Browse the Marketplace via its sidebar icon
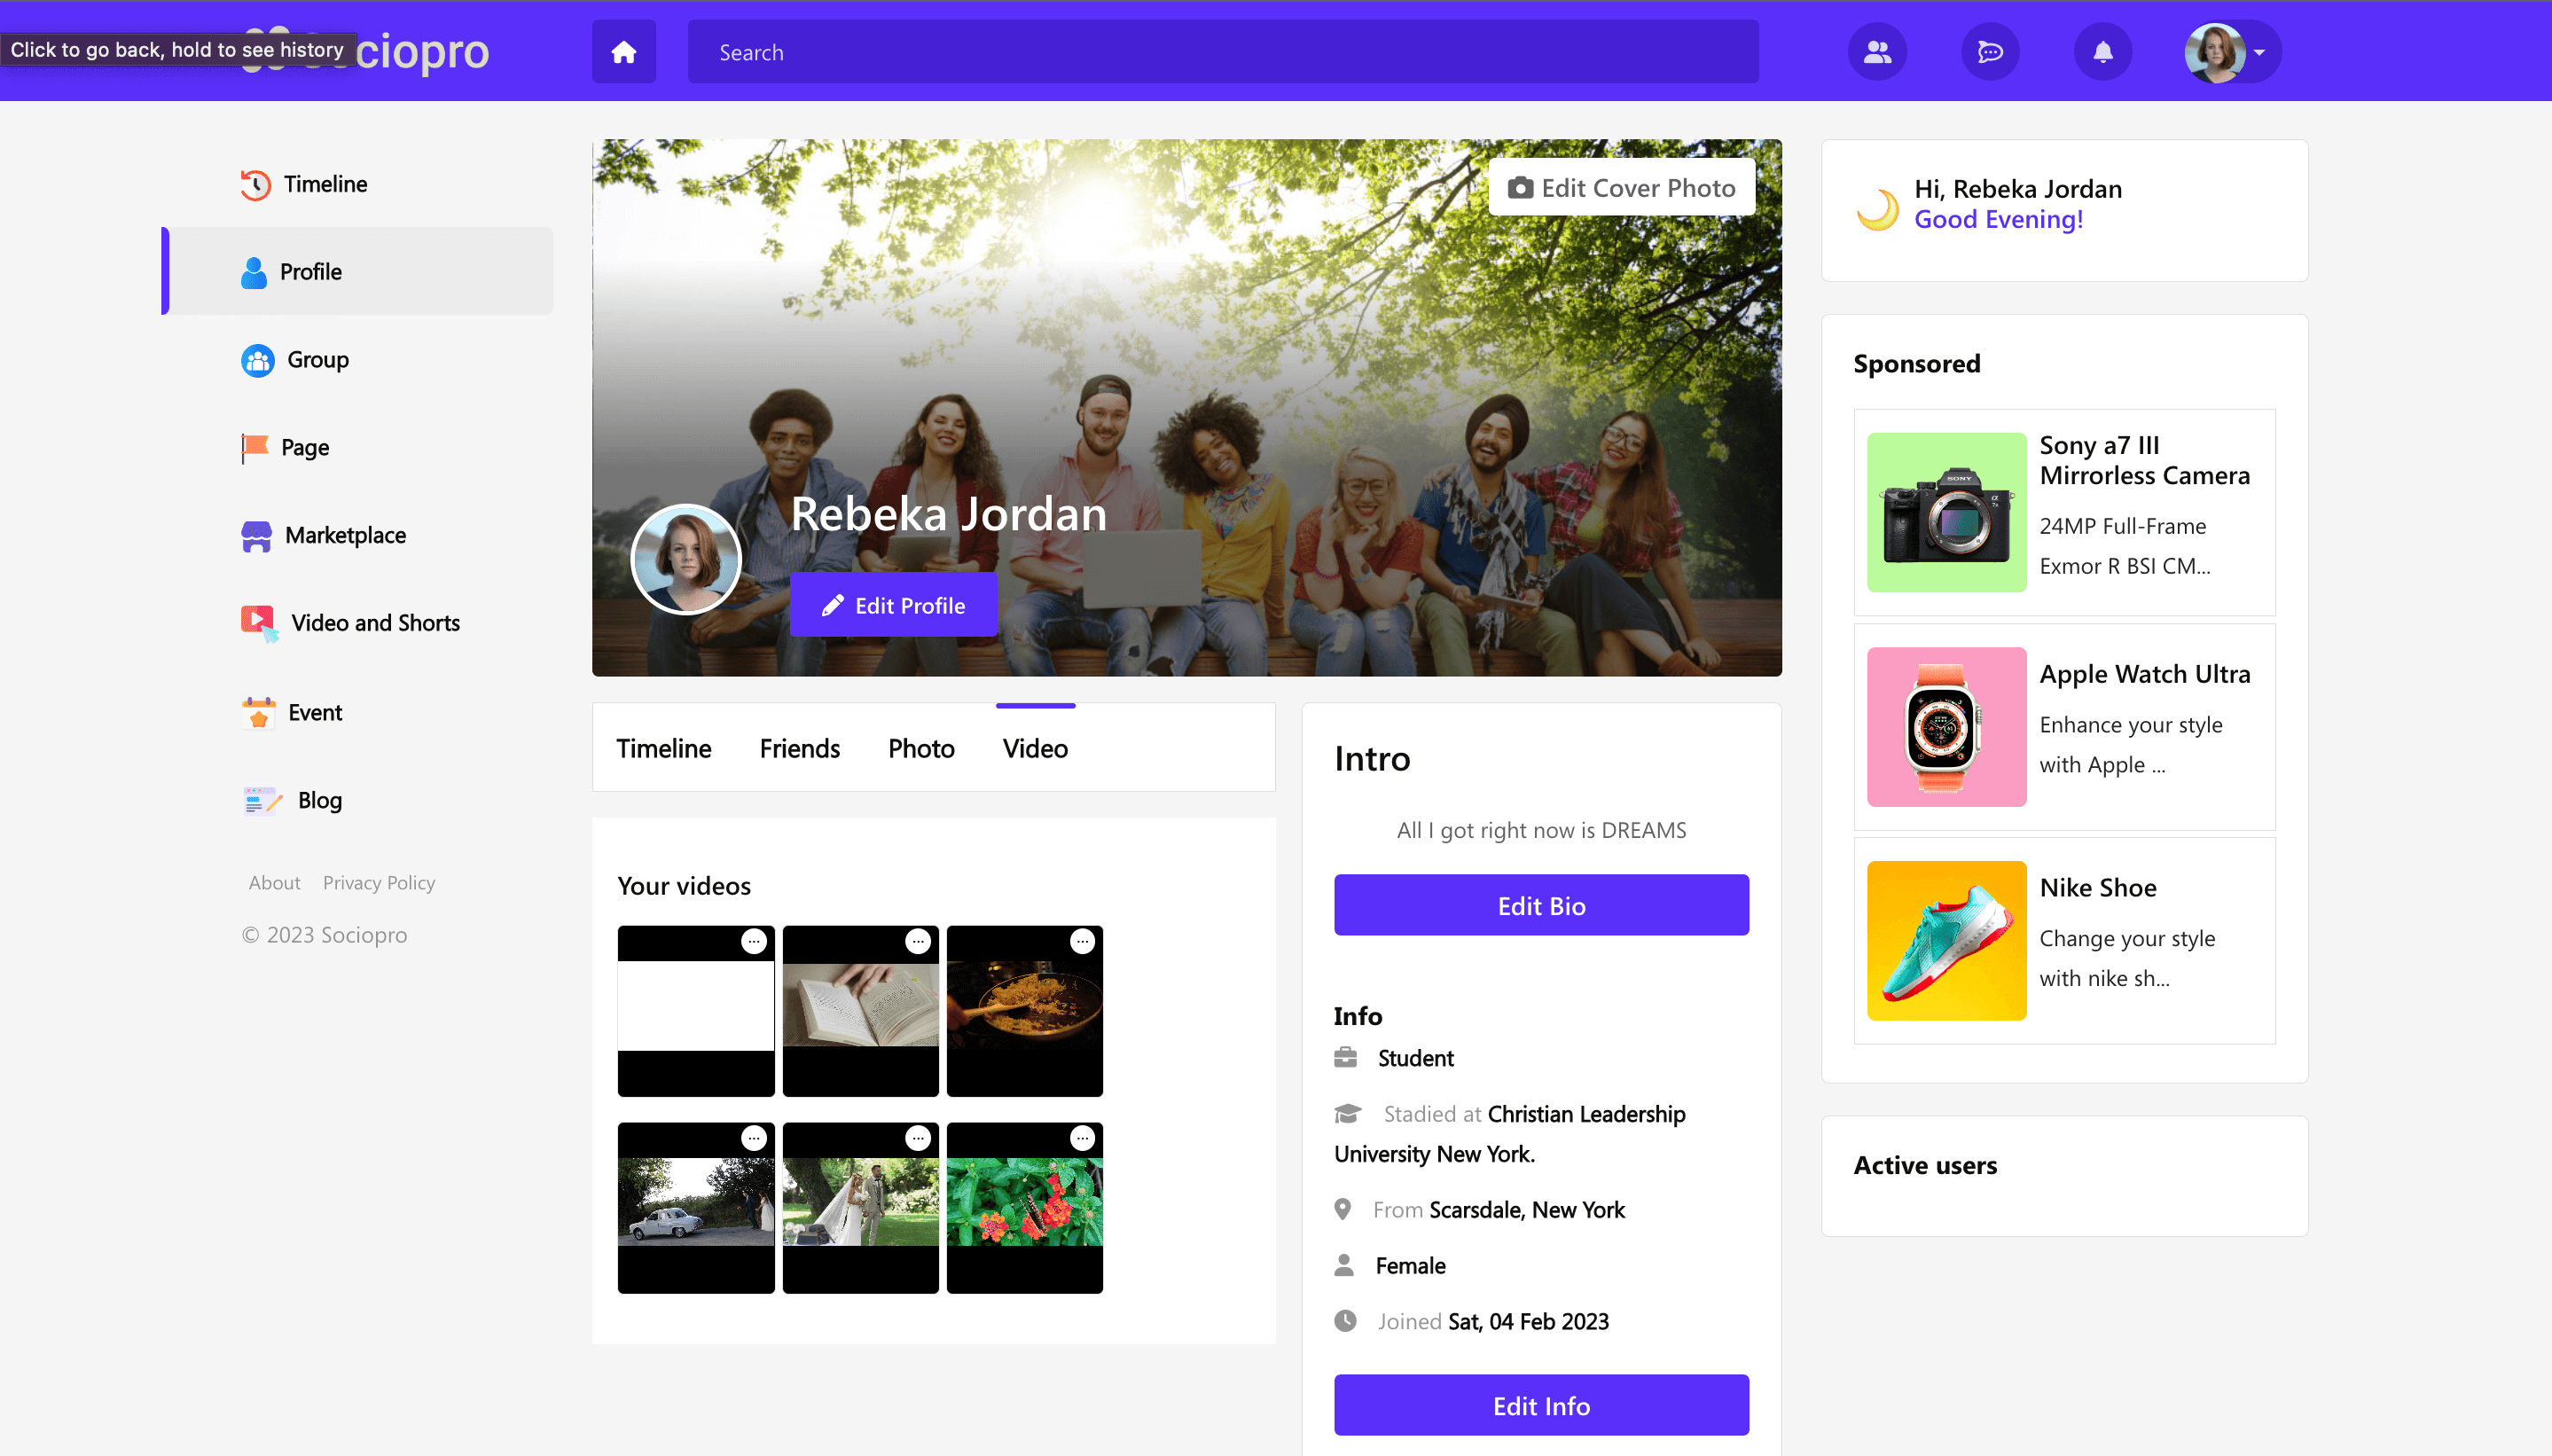Viewport: 2552px width, 1456px height. (256, 536)
